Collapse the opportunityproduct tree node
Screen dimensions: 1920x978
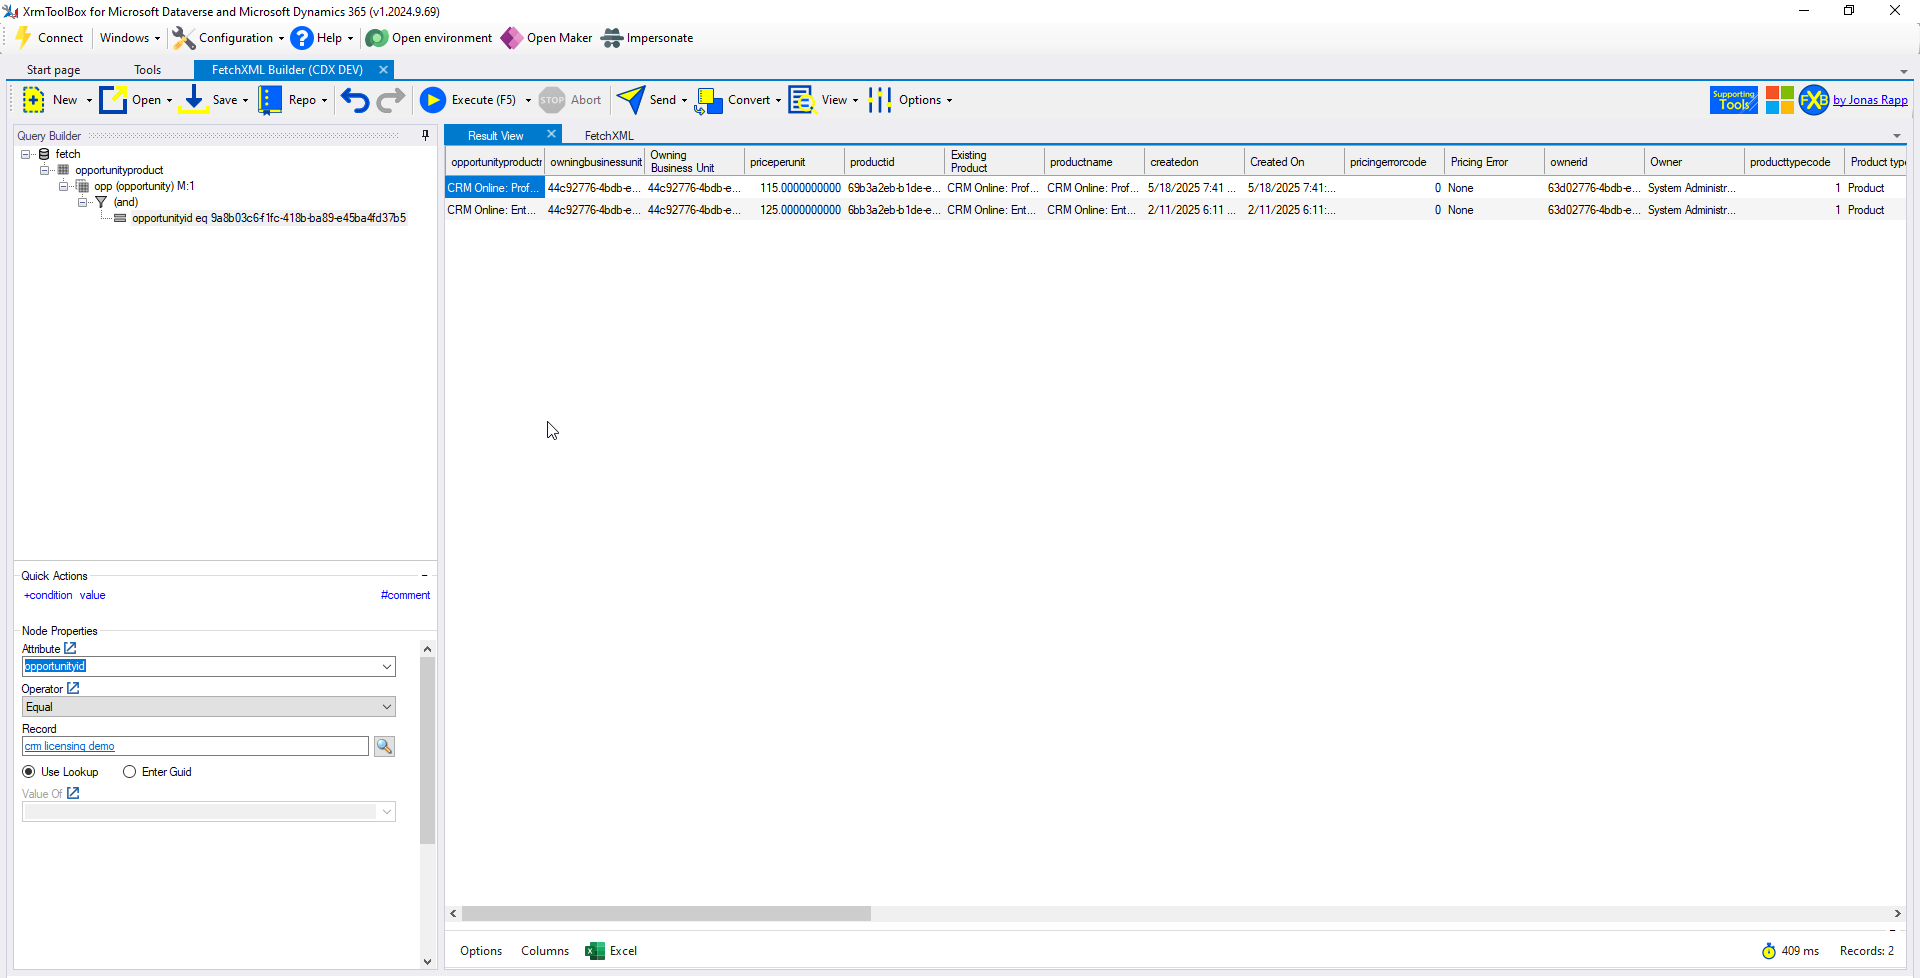45,170
